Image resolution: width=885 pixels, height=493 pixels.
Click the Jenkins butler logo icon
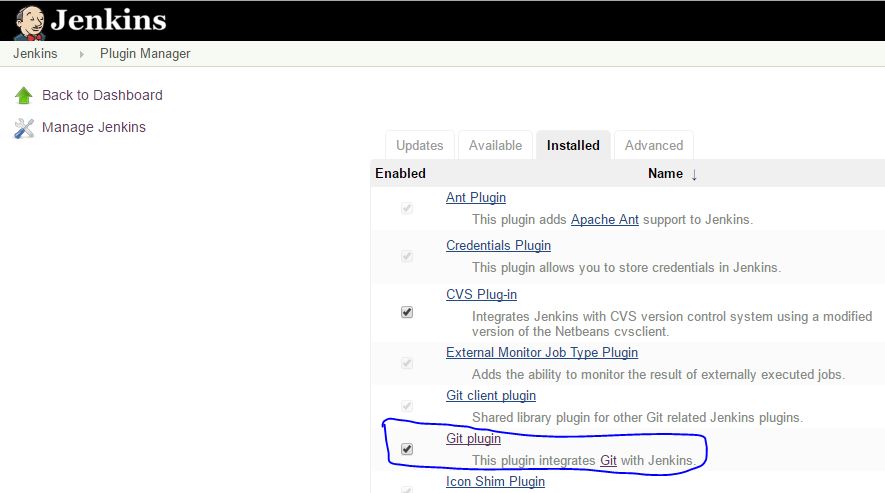(x=30, y=23)
